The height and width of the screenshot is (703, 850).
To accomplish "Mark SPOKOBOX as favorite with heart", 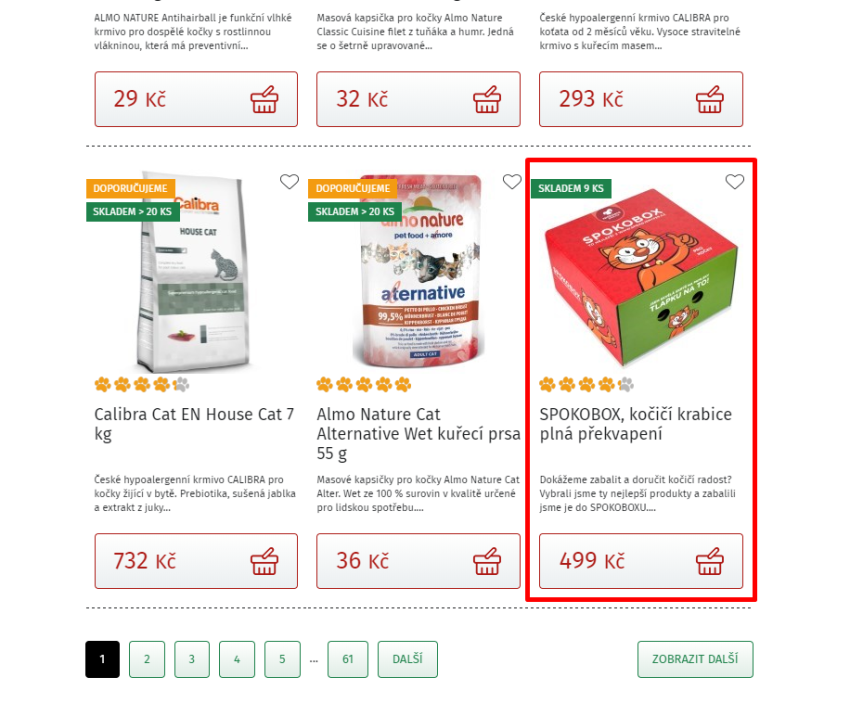I will pos(735,182).
